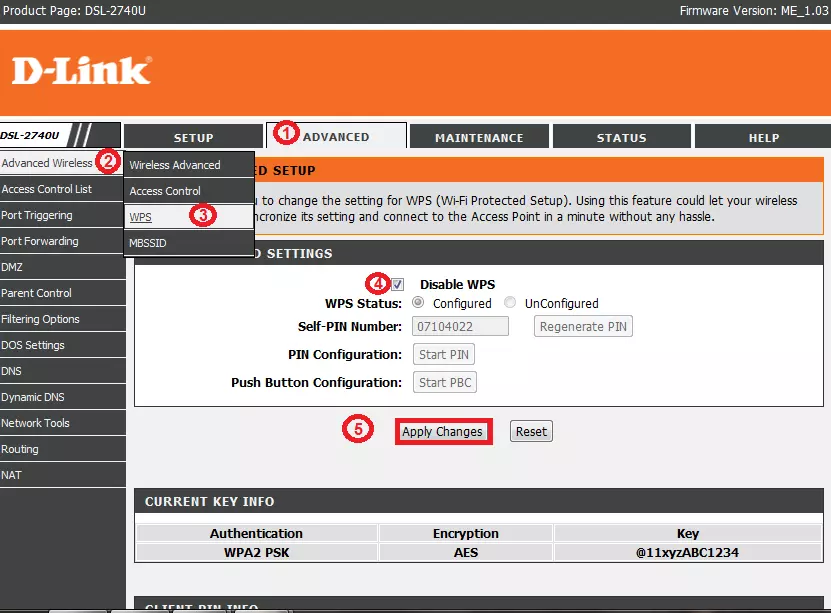
Task: Click the Authentication column header
Action: [257, 533]
